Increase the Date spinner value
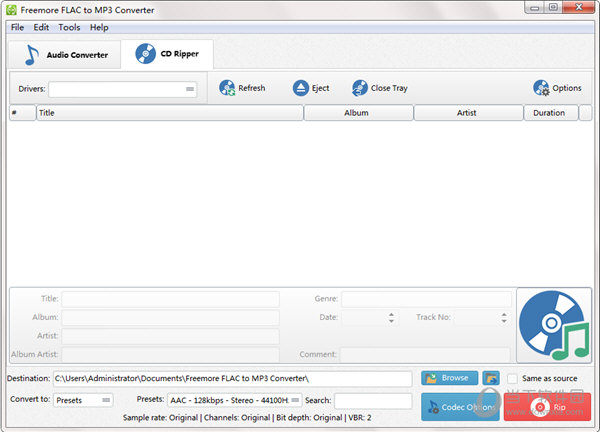This screenshot has height=432, width=600. tap(391, 314)
